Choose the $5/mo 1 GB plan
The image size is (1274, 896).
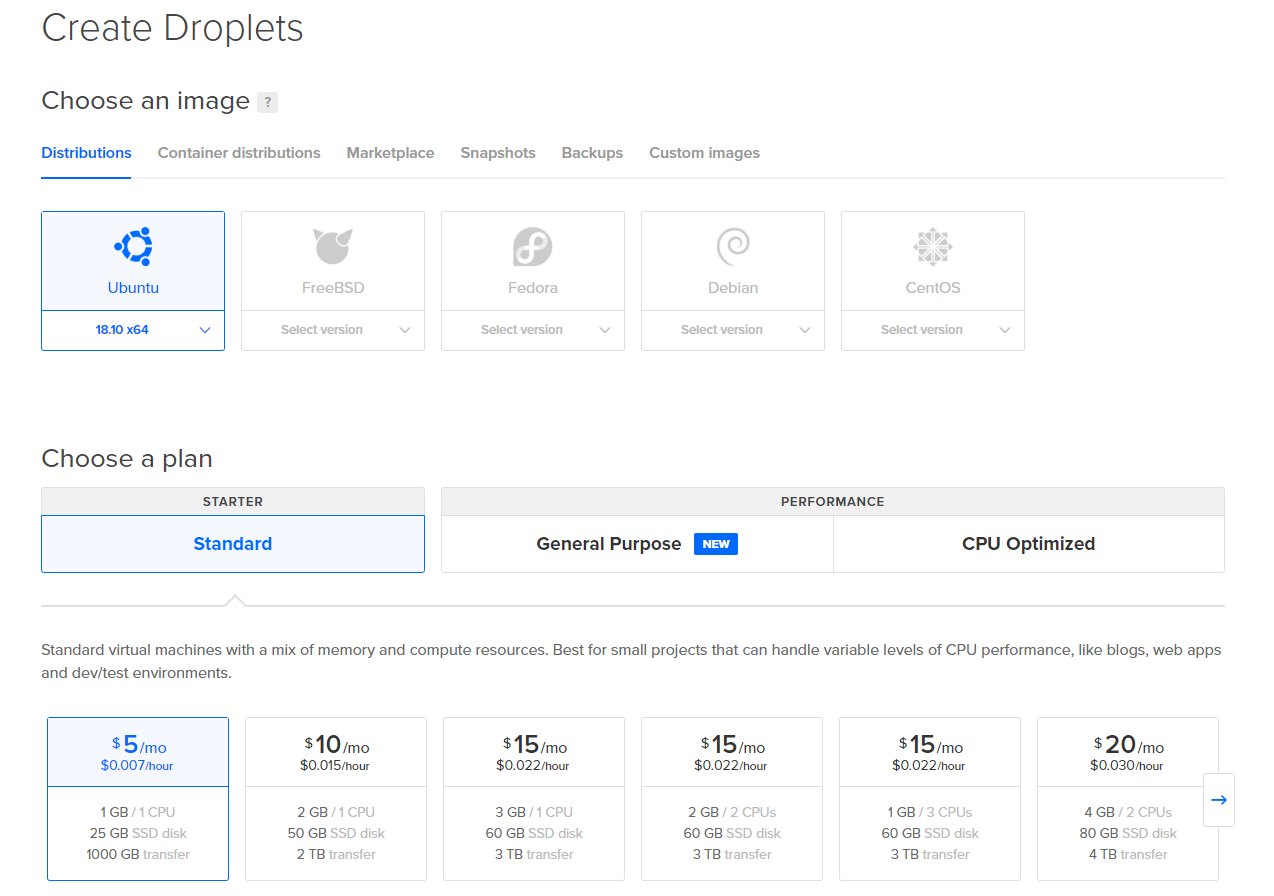click(138, 799)
